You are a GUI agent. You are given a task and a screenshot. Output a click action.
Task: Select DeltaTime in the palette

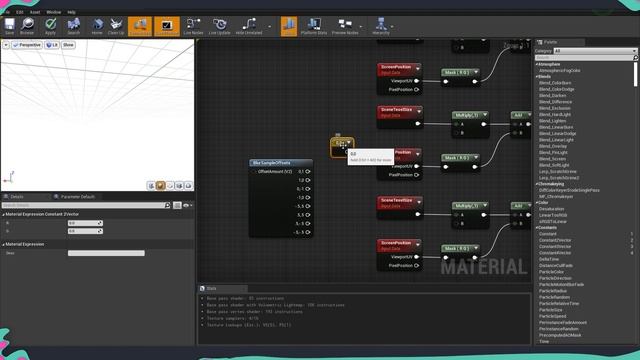point(549,259)
